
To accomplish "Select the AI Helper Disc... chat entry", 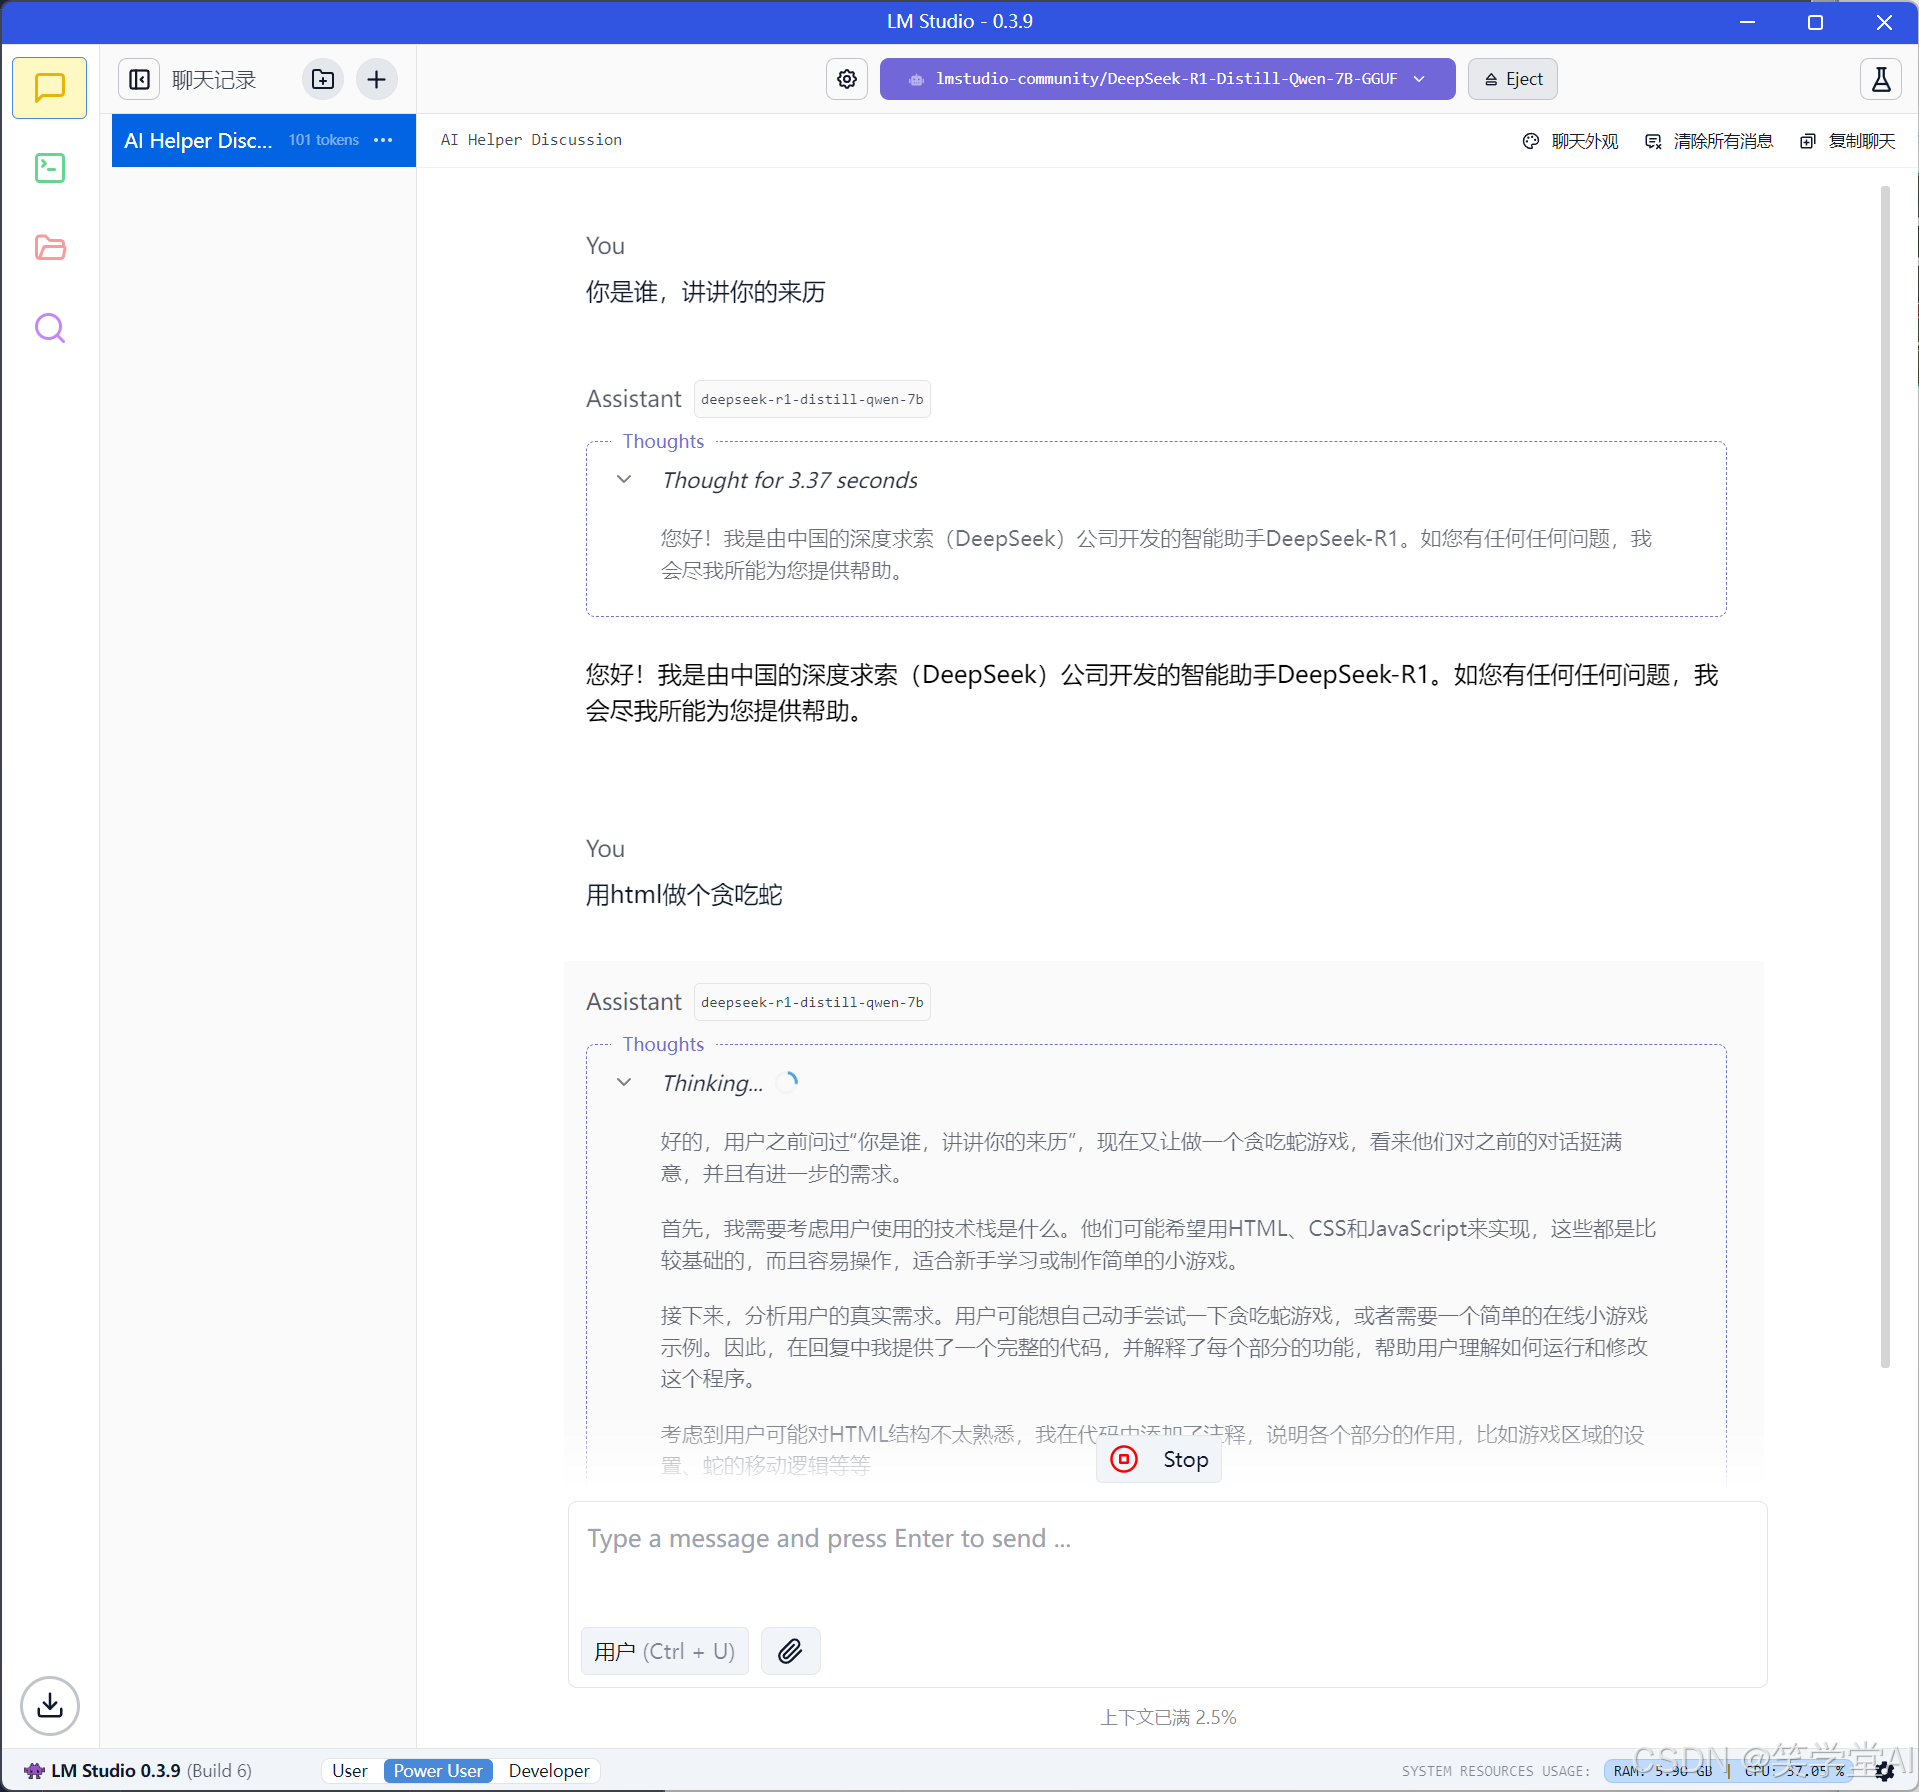I will pos(264,140).
